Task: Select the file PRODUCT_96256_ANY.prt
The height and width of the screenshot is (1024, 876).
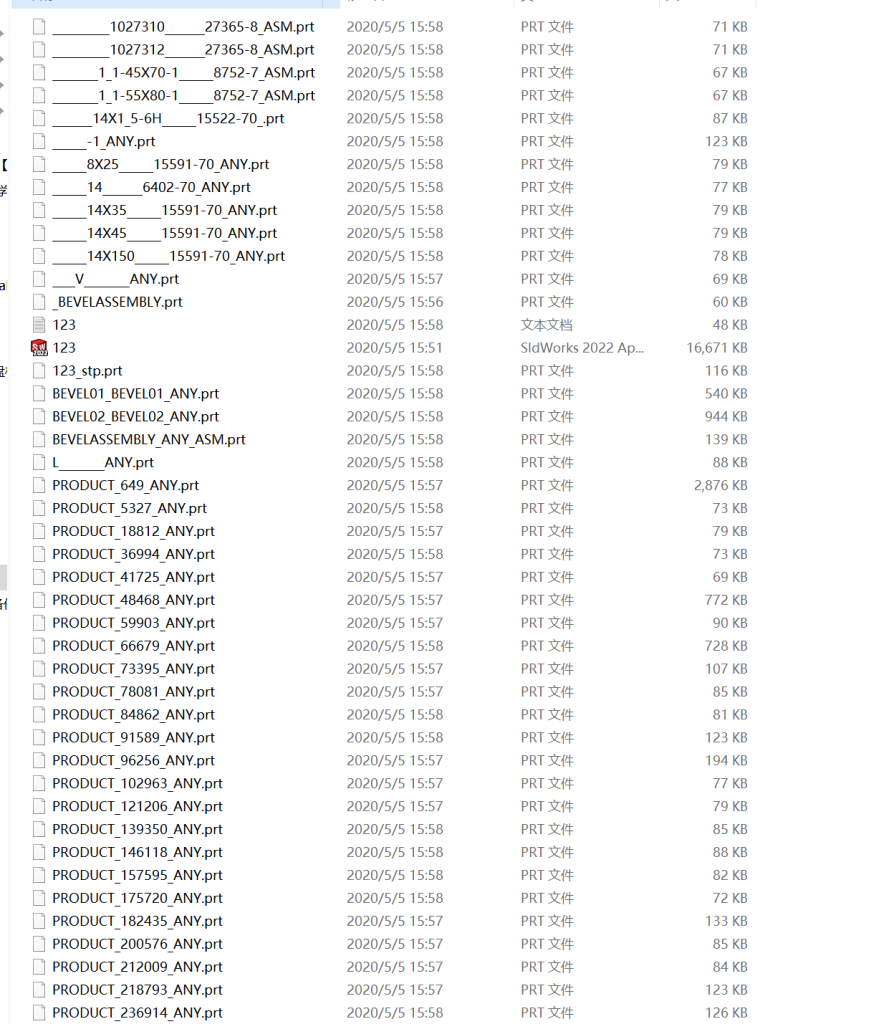Action: [x=133, y=760]
